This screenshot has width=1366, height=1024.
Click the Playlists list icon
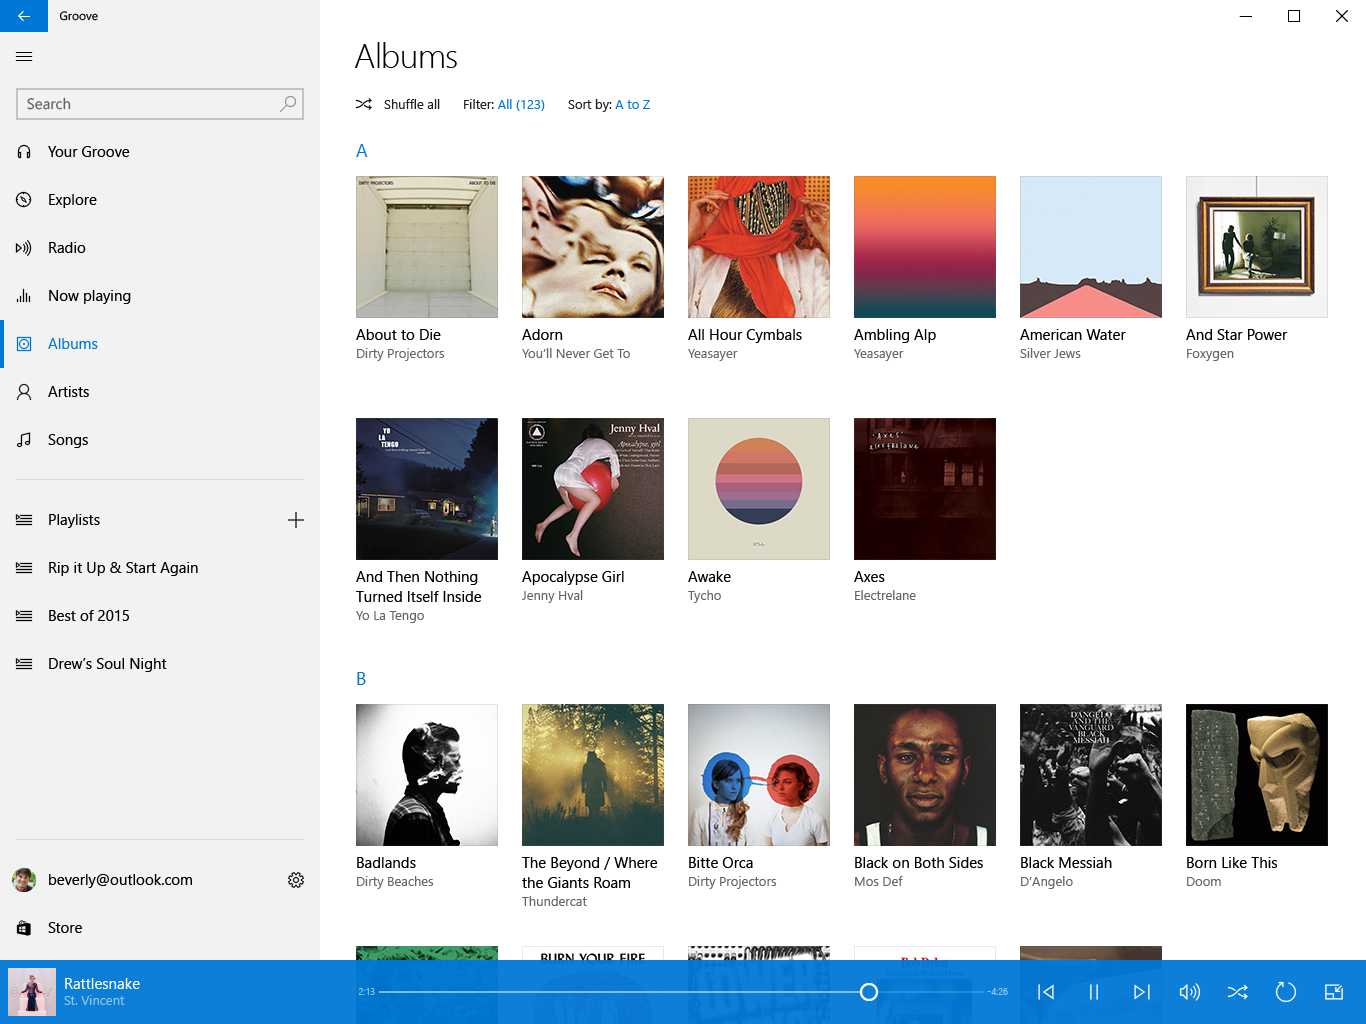(x=24, y=520)
